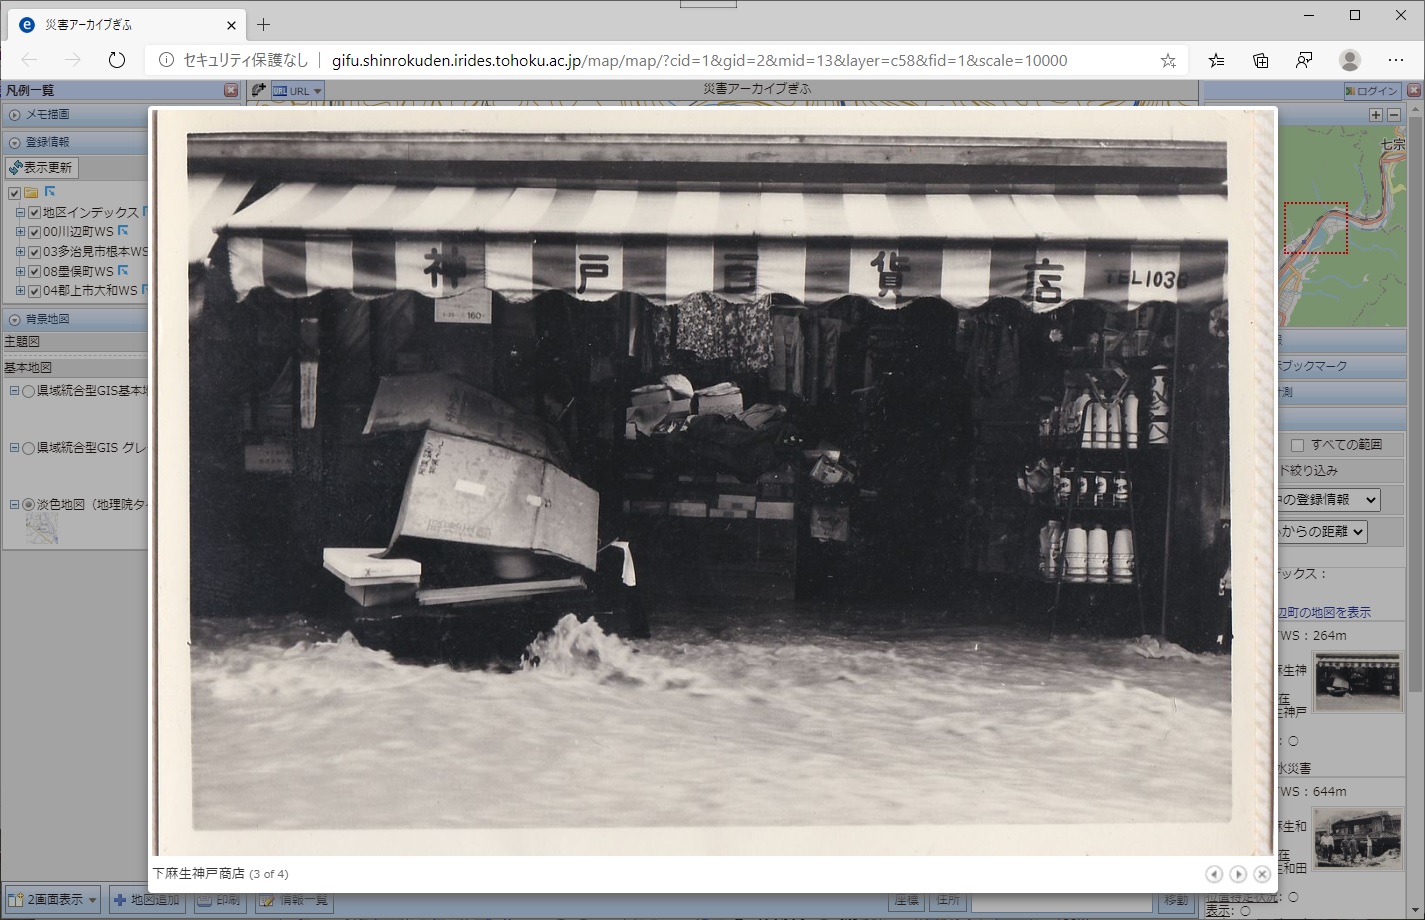Shrink overview map with minus icon
1425x920 pixels.
point(1393,115)
